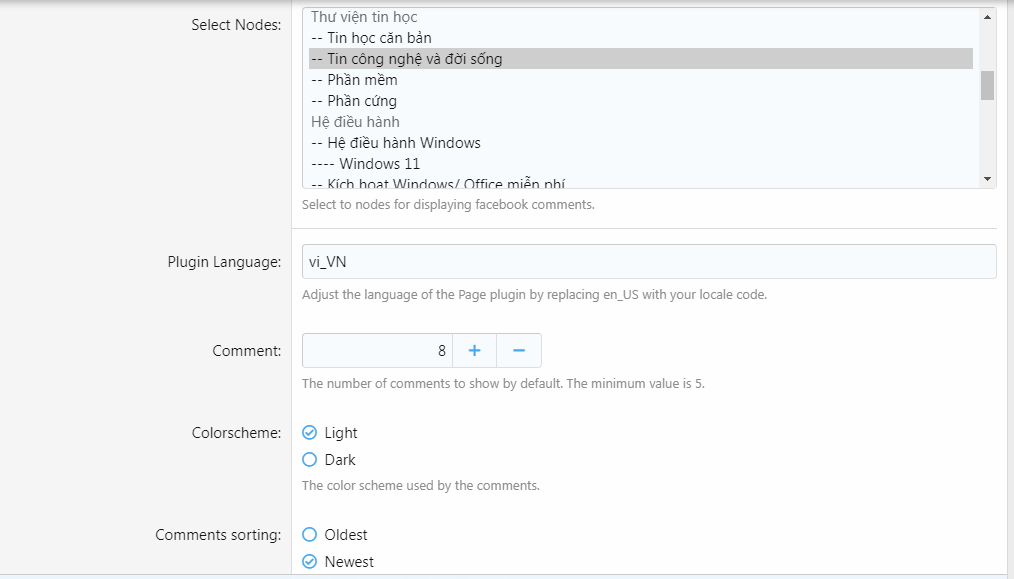Viewport: 1014px width, 579px height.
Task: Pick 'Phần mềm' in the nodes list
Action: 354,80
